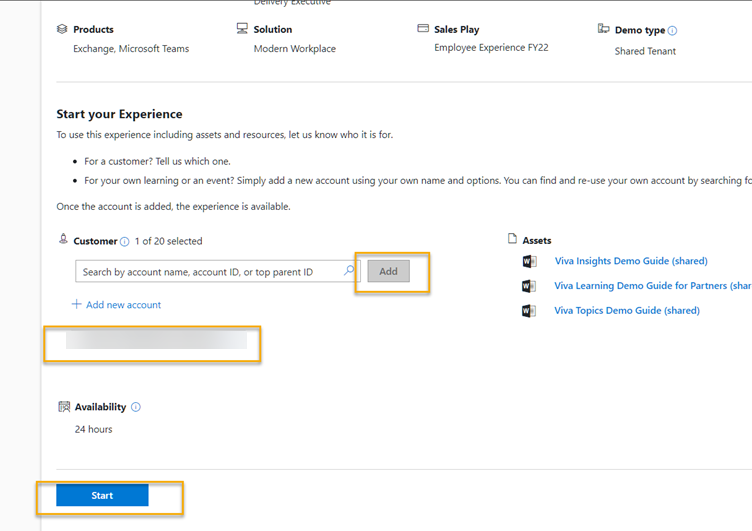Click the "Solution" label
Screen dimensions: 752x531
point(273,30)
